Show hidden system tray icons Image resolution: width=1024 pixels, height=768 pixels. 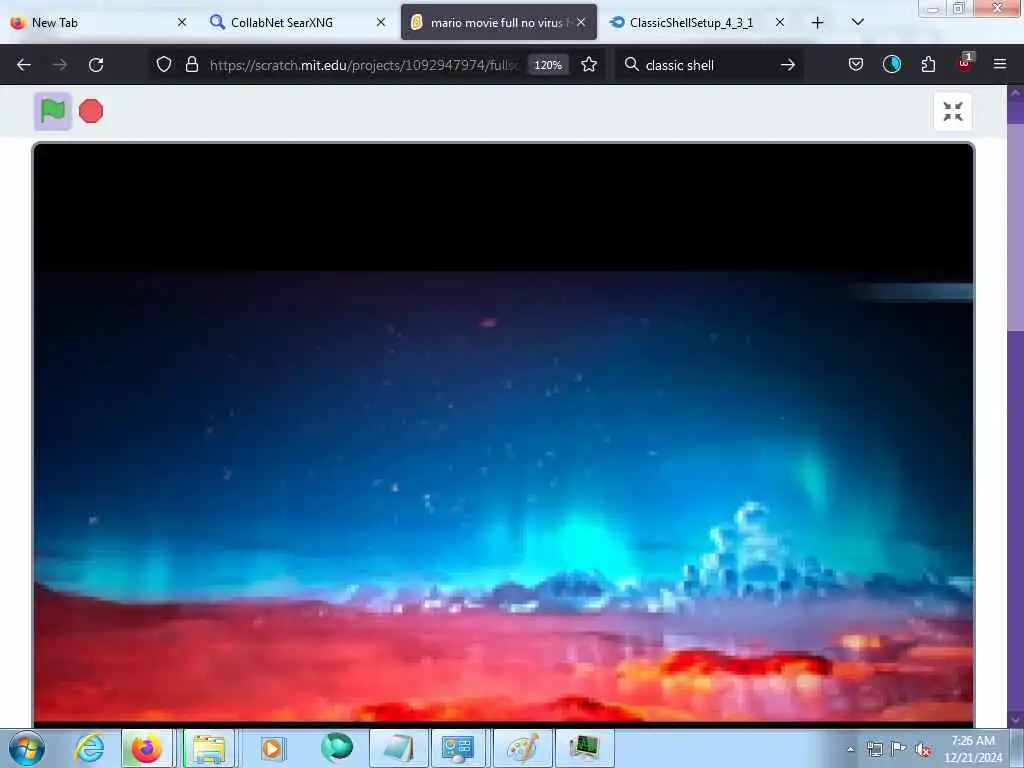850,749
